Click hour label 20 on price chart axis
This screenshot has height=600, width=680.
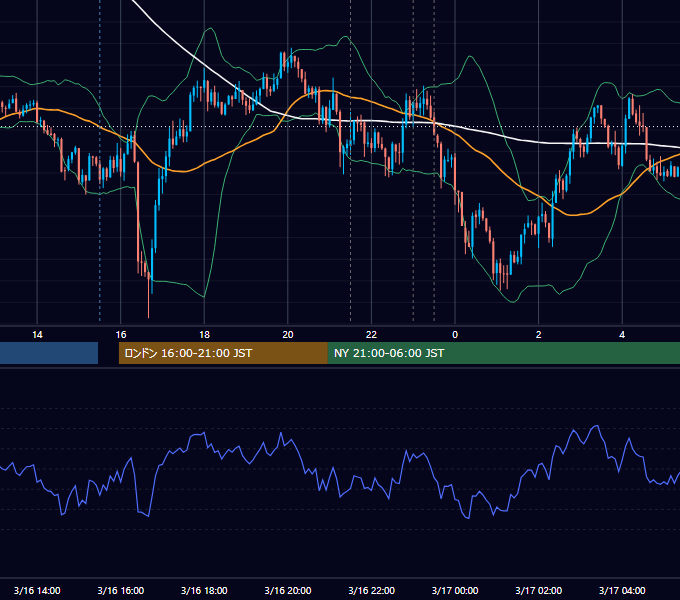(288, 335)
